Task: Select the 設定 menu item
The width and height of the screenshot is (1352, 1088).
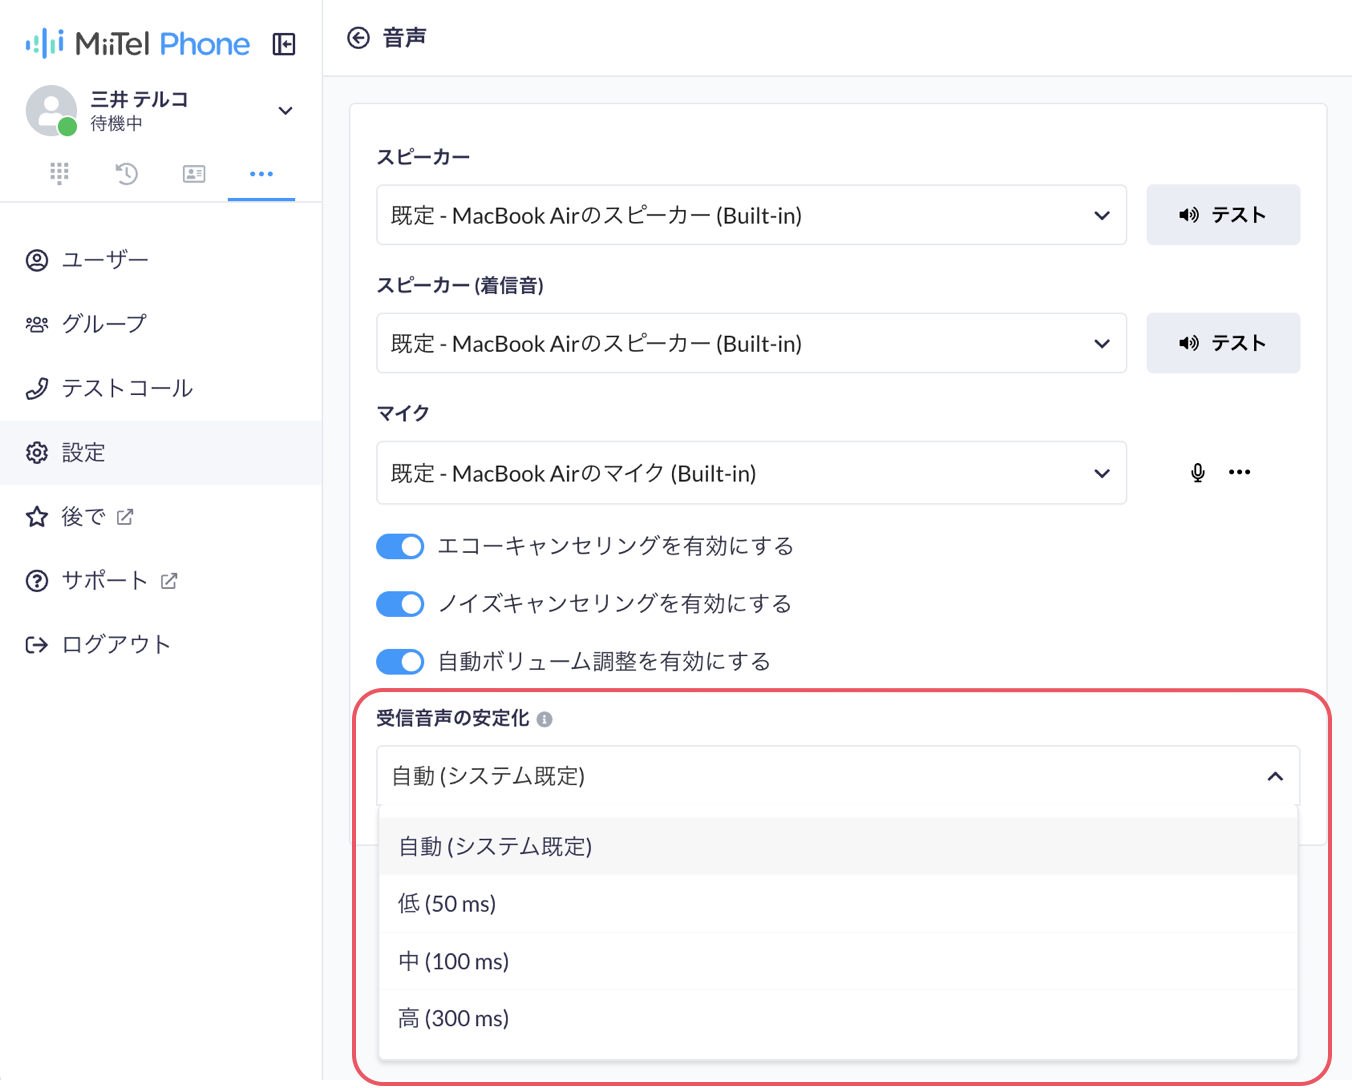Action: 161,452
